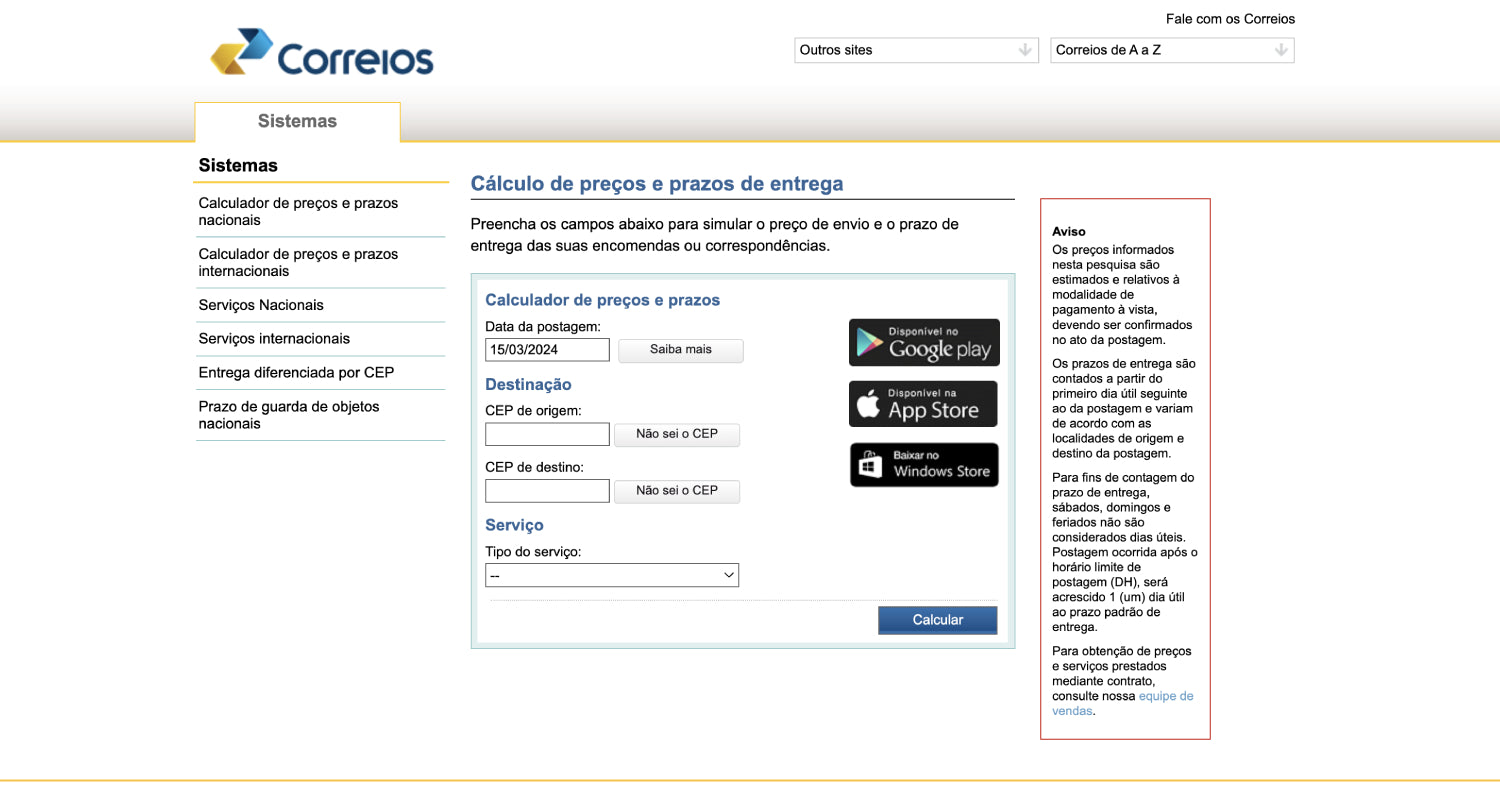This screenshot has width=1500, height=800.
Task: Click the Destinação section heading
Action: pyautogui.click(x=528, y=384)
